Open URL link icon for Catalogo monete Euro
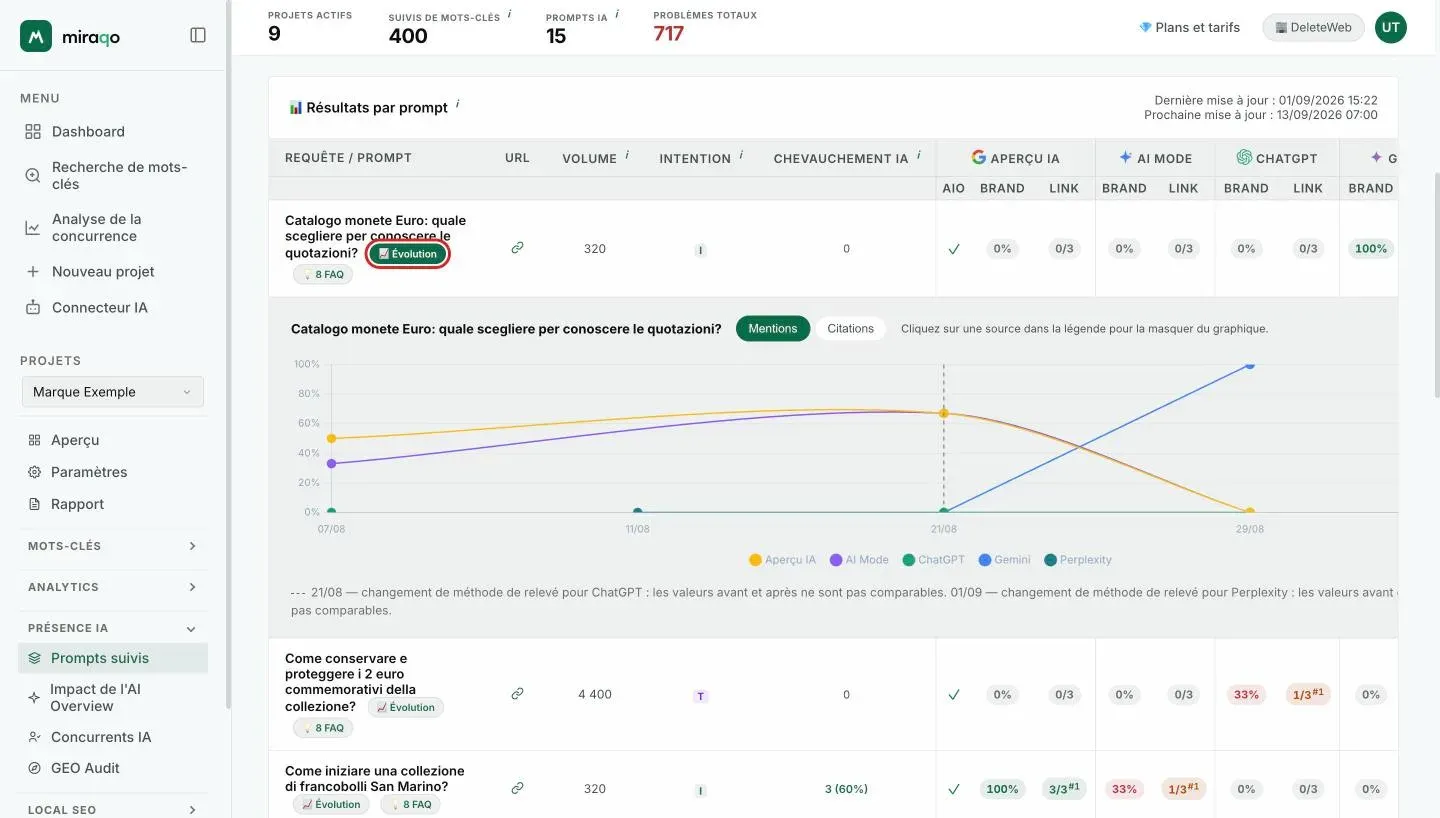The image size is (1440, 818). pyautogui.click(x=517, y=248)
